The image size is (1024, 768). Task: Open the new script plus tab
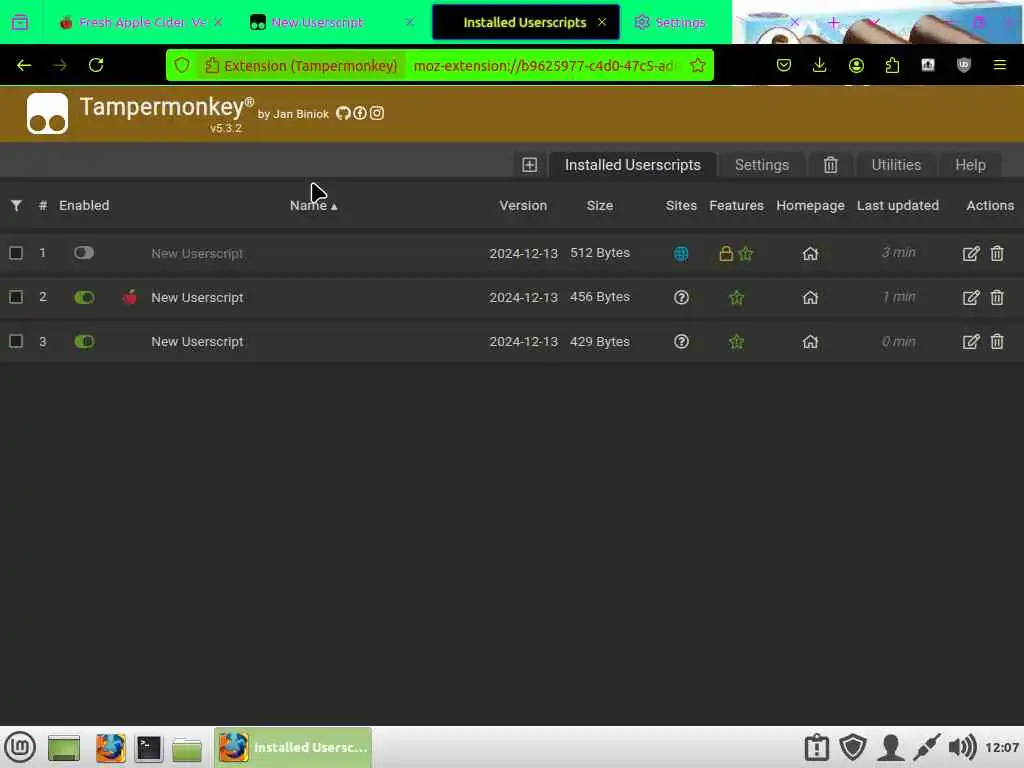pos(529,165)
